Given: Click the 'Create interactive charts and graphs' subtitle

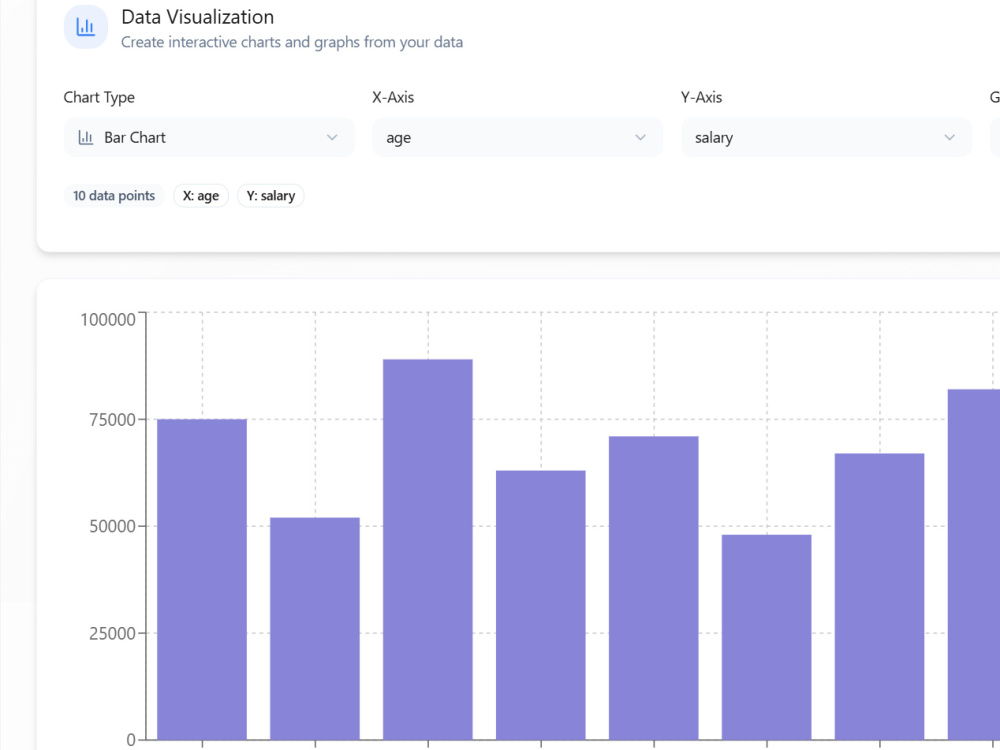Looking at the screenshot, I should (292, 42).
